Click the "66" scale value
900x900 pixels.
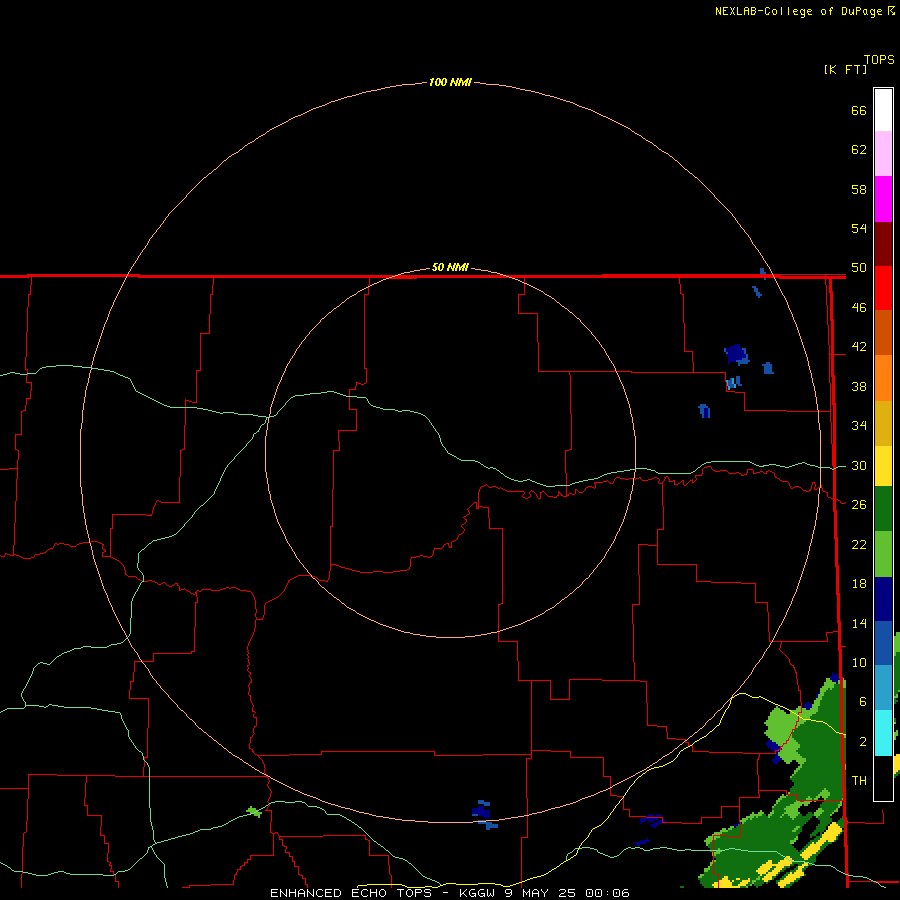[859, 111]
